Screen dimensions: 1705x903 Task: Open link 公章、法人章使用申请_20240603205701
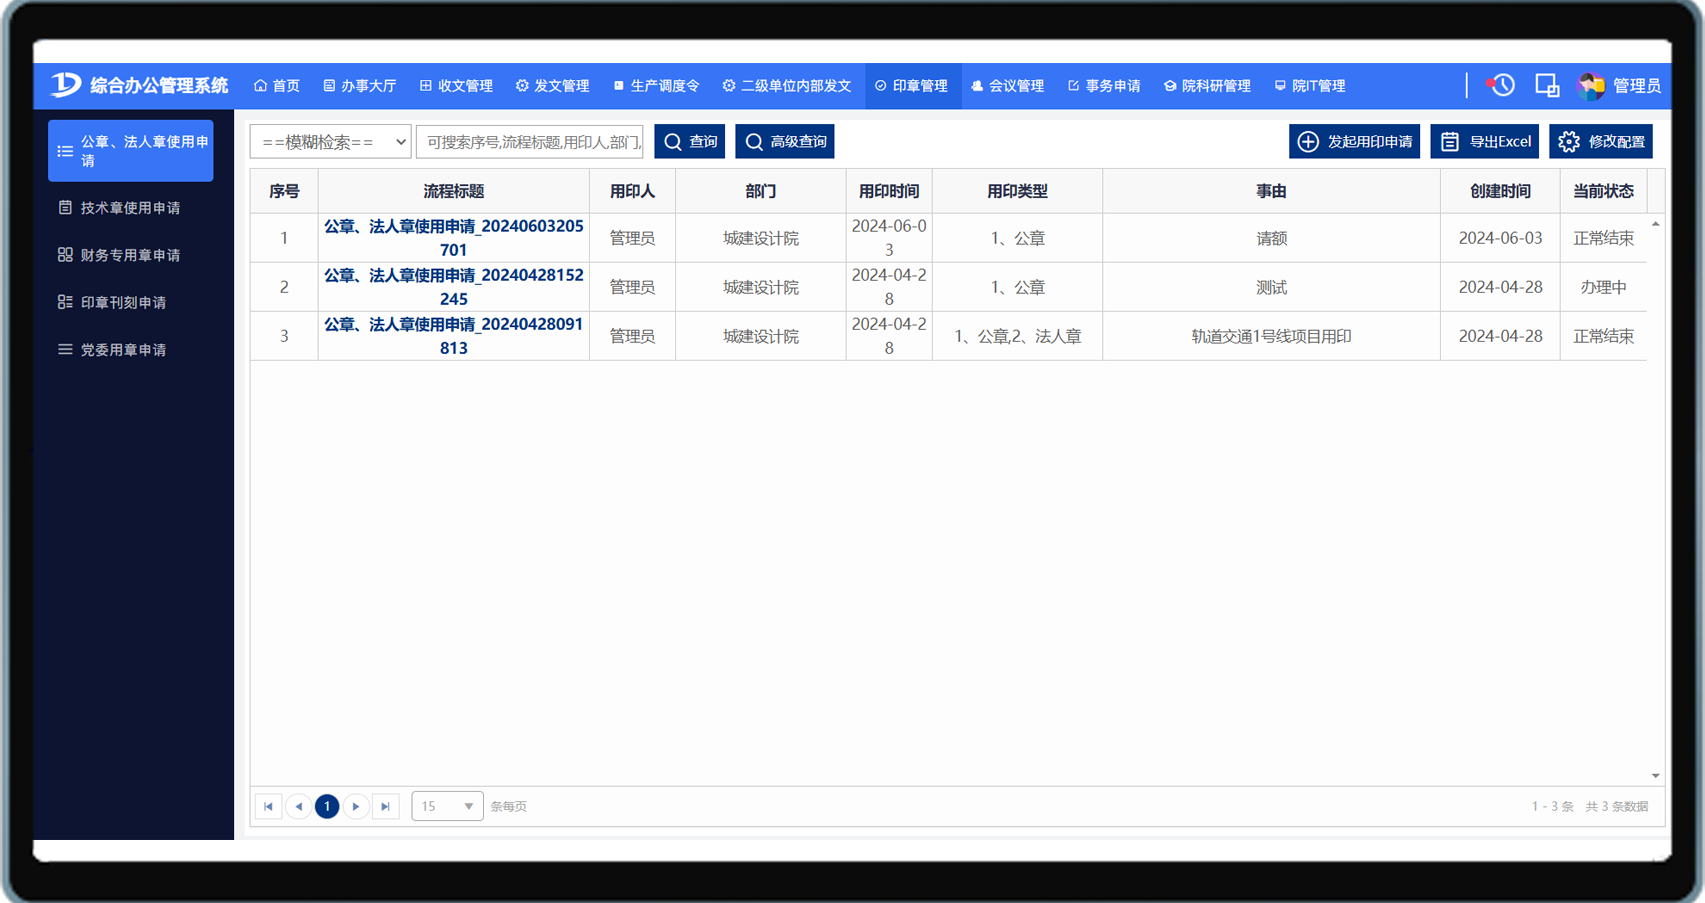[x=454, y=238]
